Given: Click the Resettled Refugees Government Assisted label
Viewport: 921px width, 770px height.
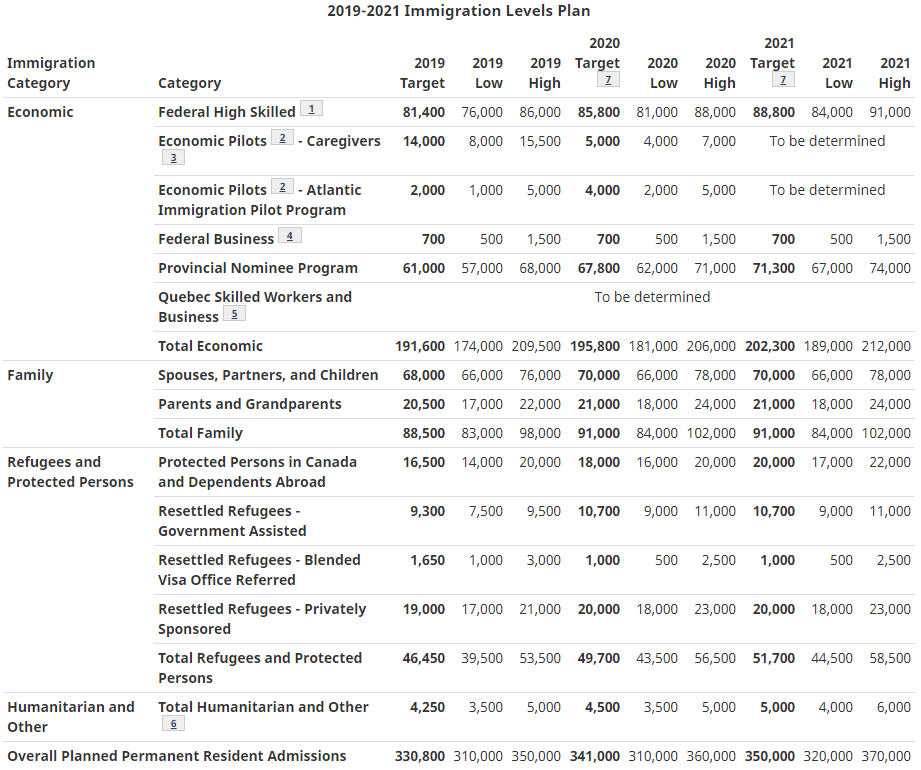Looking at the screenshot, I should pyautogui.click(x=232, y=521).
